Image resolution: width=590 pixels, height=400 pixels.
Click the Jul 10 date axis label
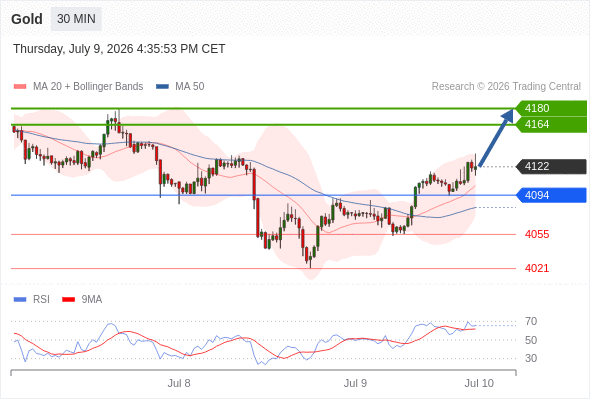click(479, 383)
